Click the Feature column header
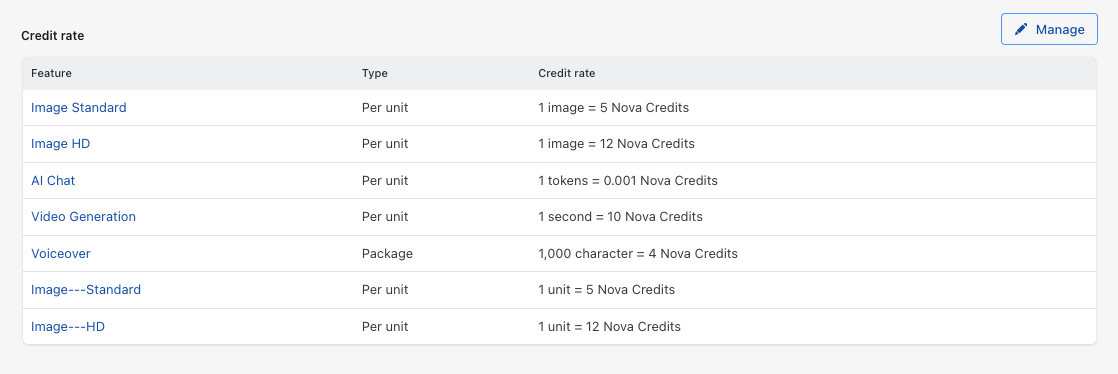1118x374 pixels. pyautogui.click(x=51, y=73)
